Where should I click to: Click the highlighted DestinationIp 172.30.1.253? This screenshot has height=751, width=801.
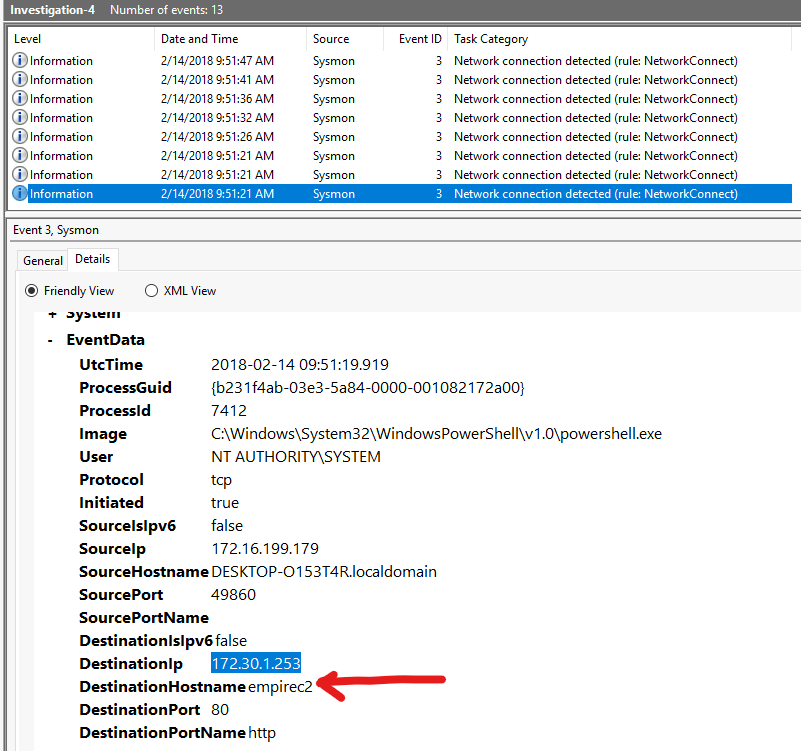point(256,663)
